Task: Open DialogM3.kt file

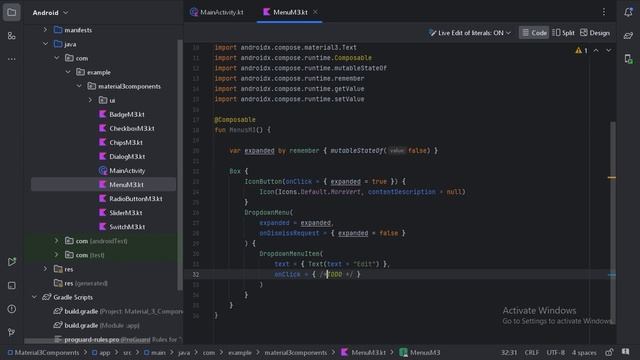Action: (122, 156)
